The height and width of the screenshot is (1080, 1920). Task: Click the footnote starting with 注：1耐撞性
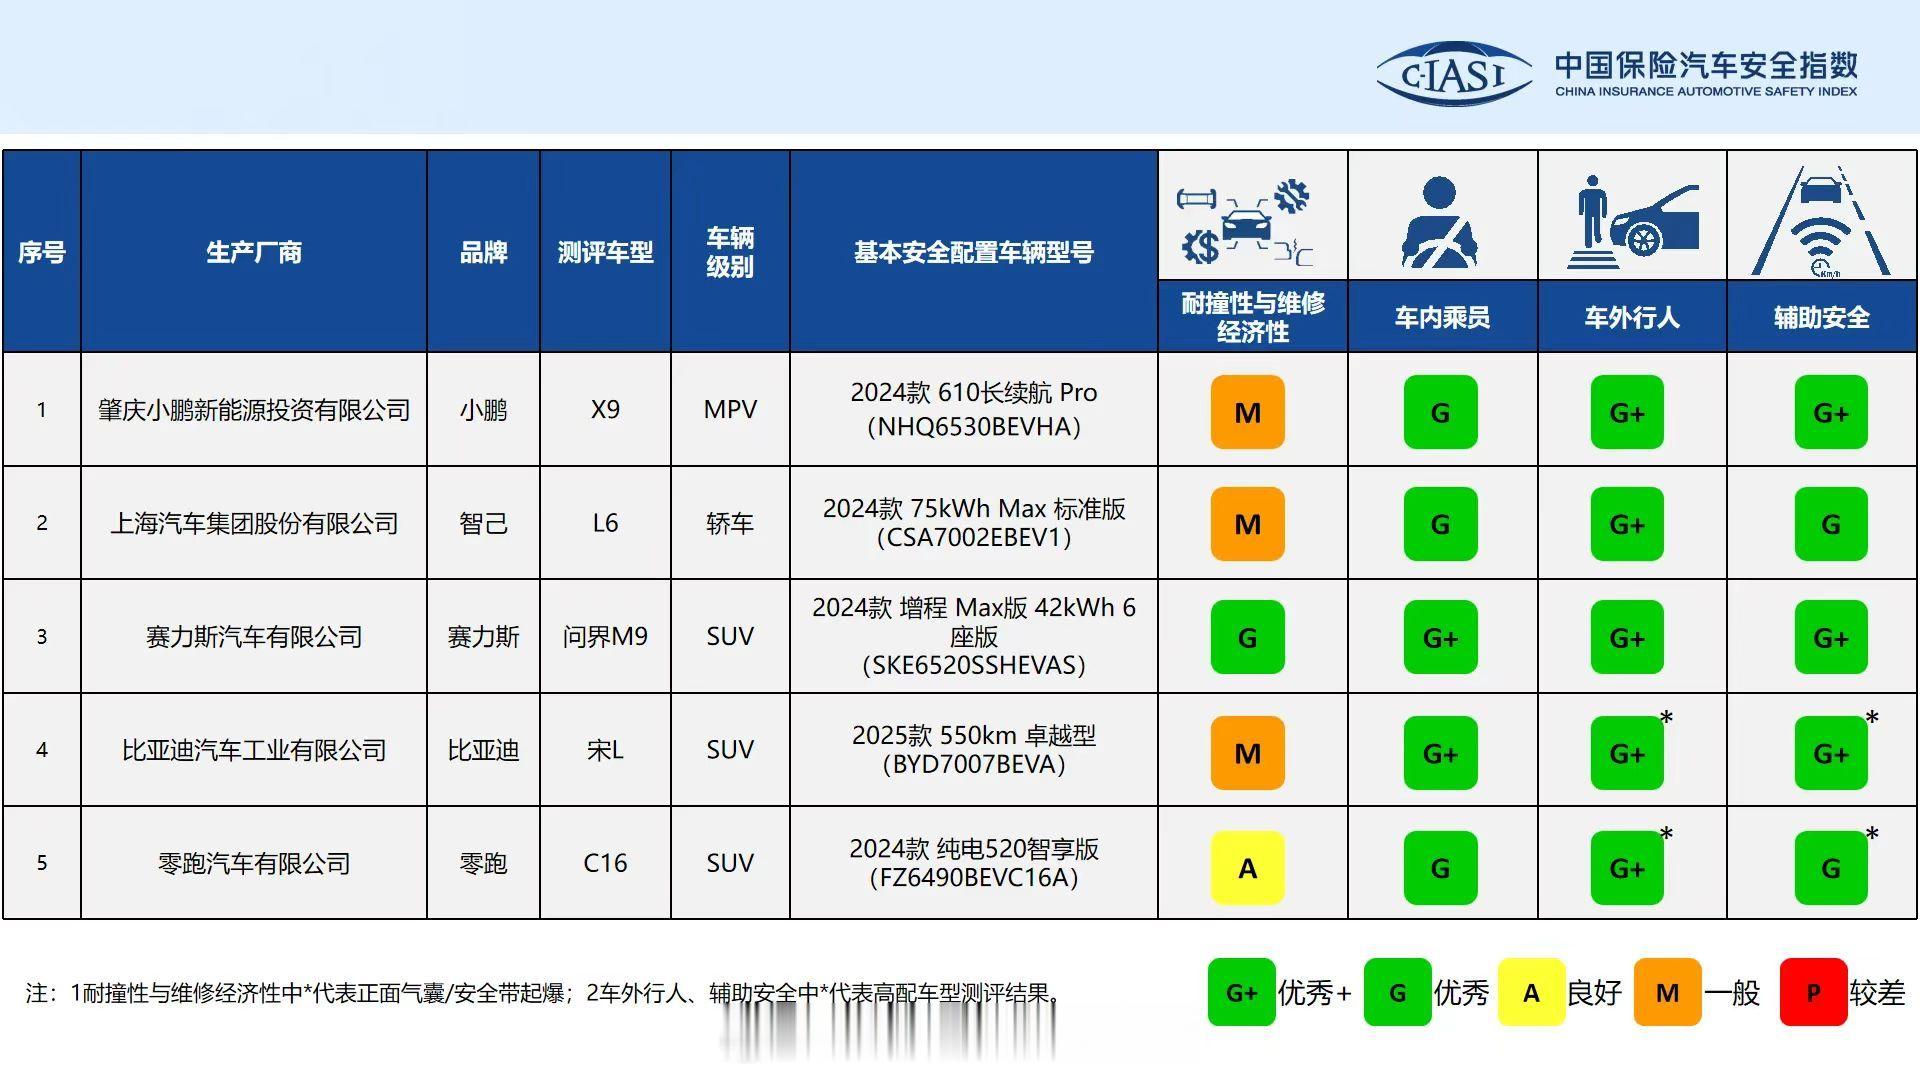(x=545, y=993)
